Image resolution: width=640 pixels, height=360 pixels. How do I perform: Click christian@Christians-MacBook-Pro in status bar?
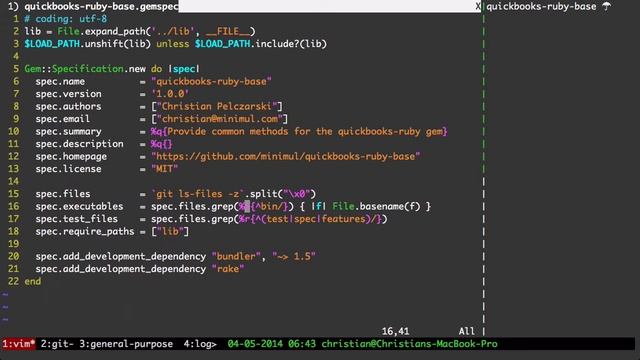tap(409, 344)
